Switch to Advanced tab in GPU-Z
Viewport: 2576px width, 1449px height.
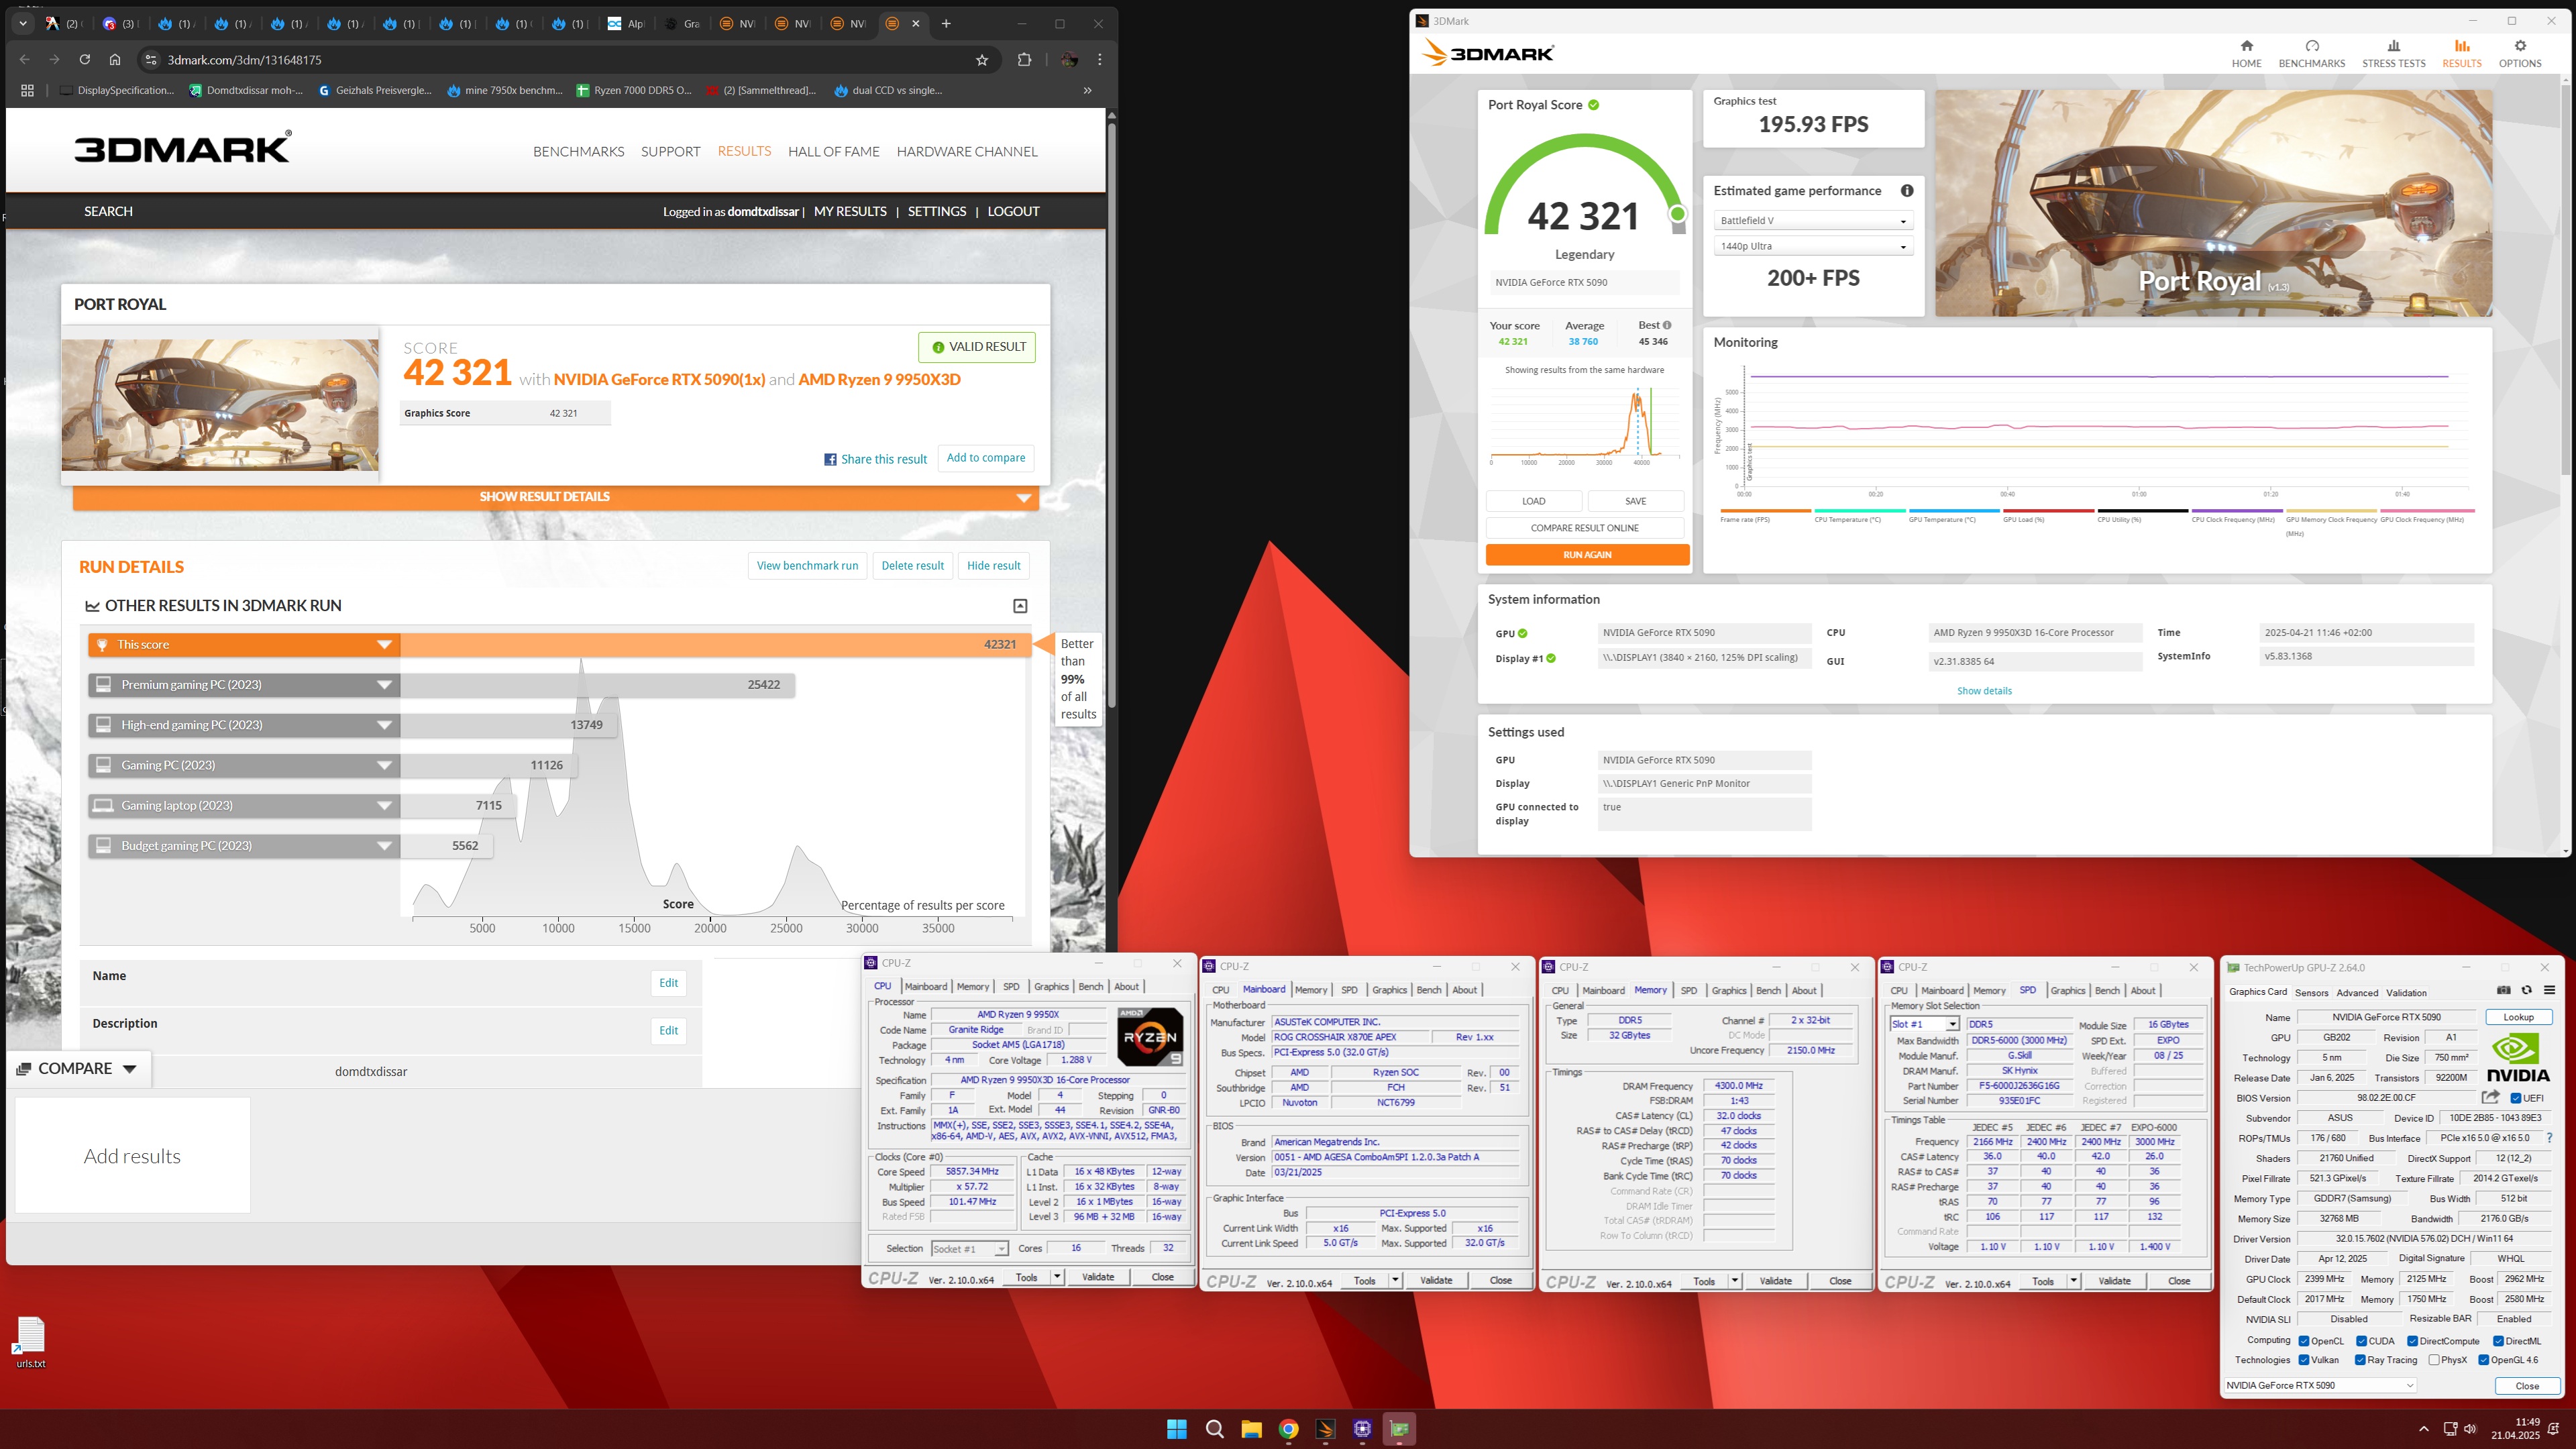pos(2356,993)
